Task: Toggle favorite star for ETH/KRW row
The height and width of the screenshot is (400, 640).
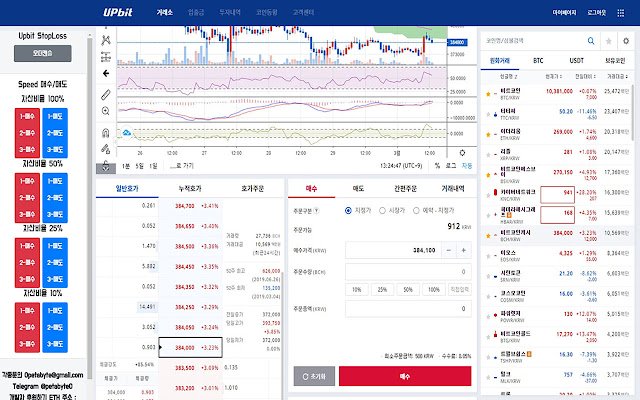Action: (488, 135)
